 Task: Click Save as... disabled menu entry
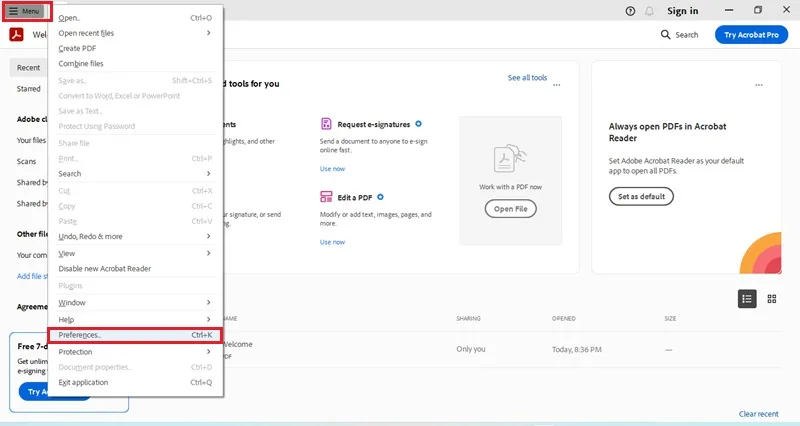pos(135,81)
